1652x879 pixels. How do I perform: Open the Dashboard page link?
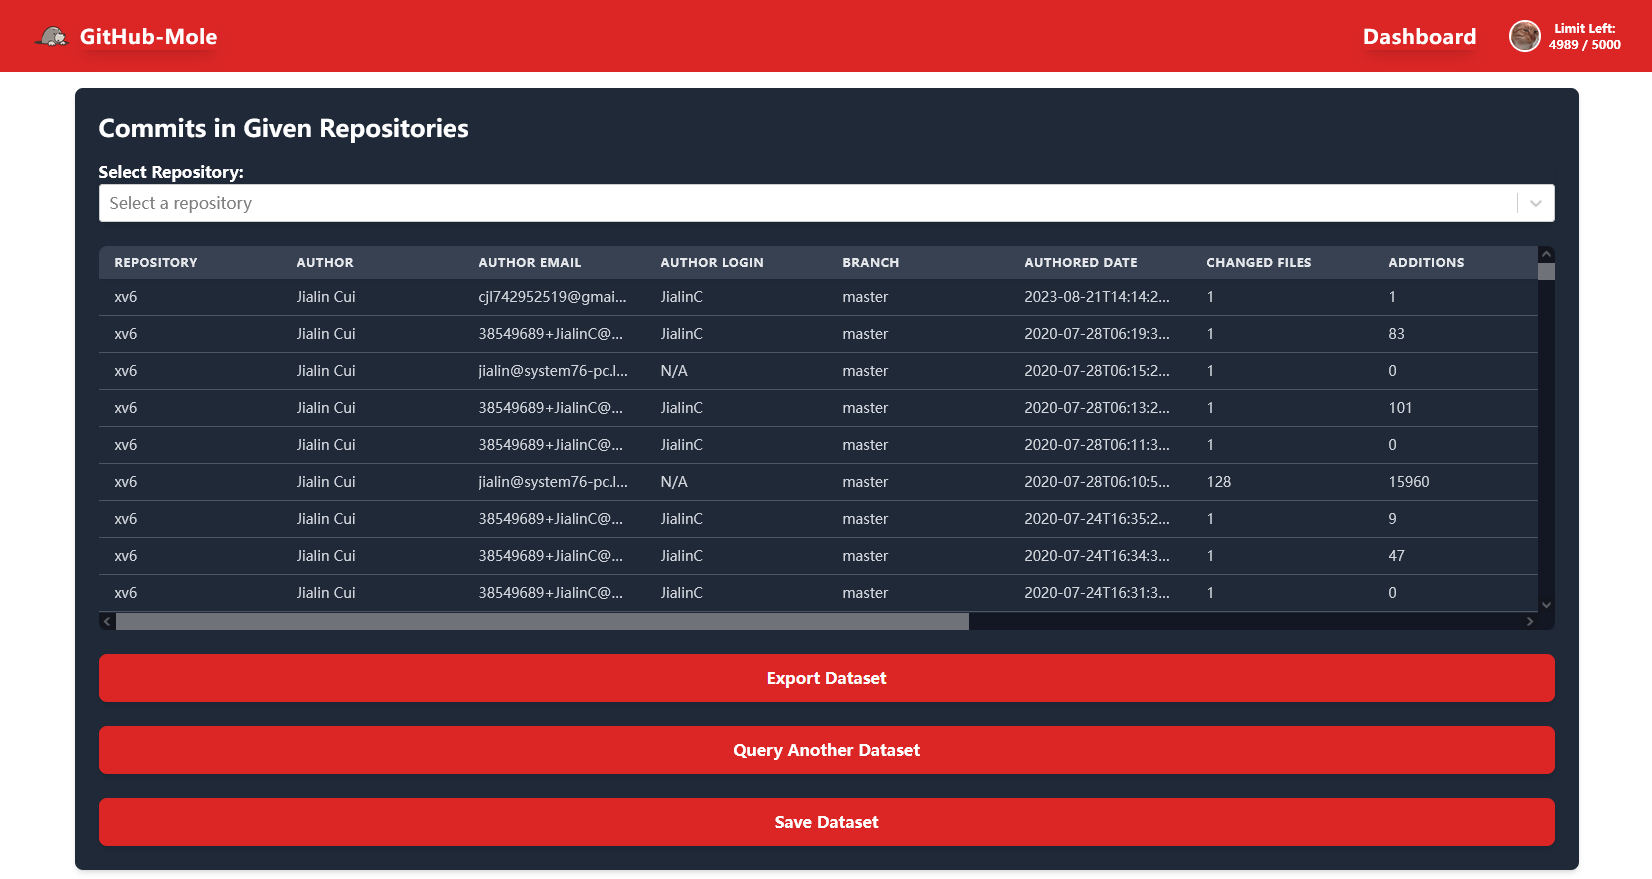coord(1419,37)
